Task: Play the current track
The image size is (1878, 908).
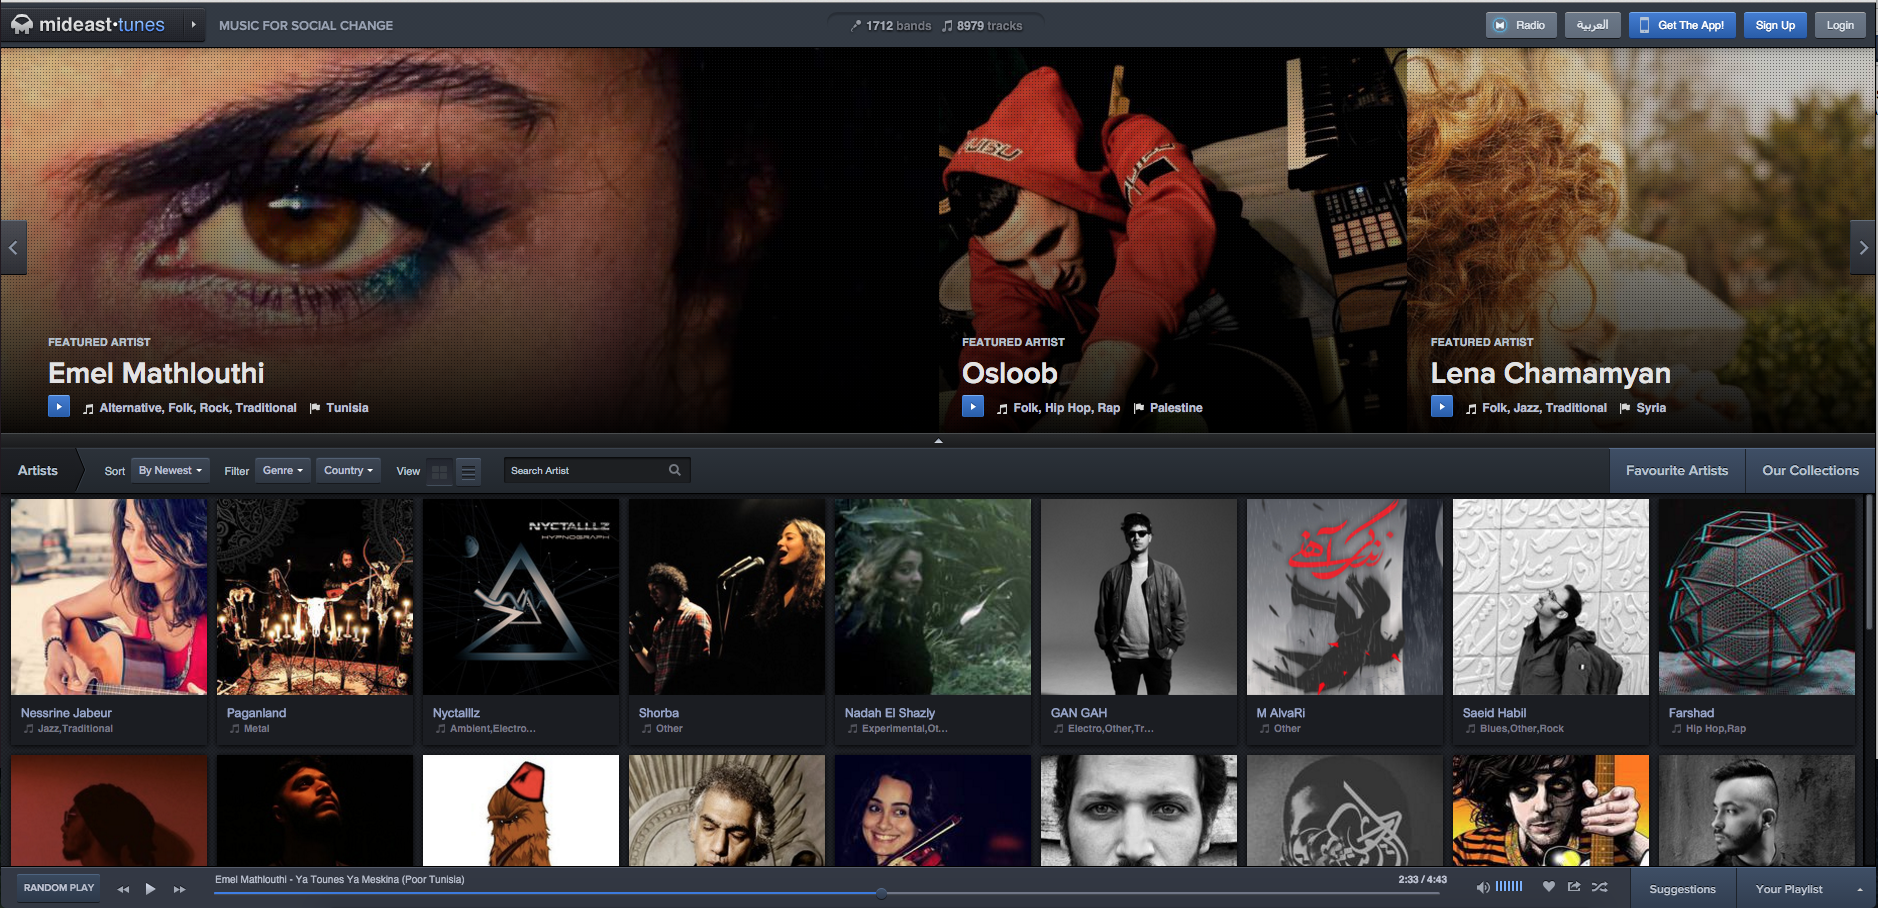Action: pos(151,889)
